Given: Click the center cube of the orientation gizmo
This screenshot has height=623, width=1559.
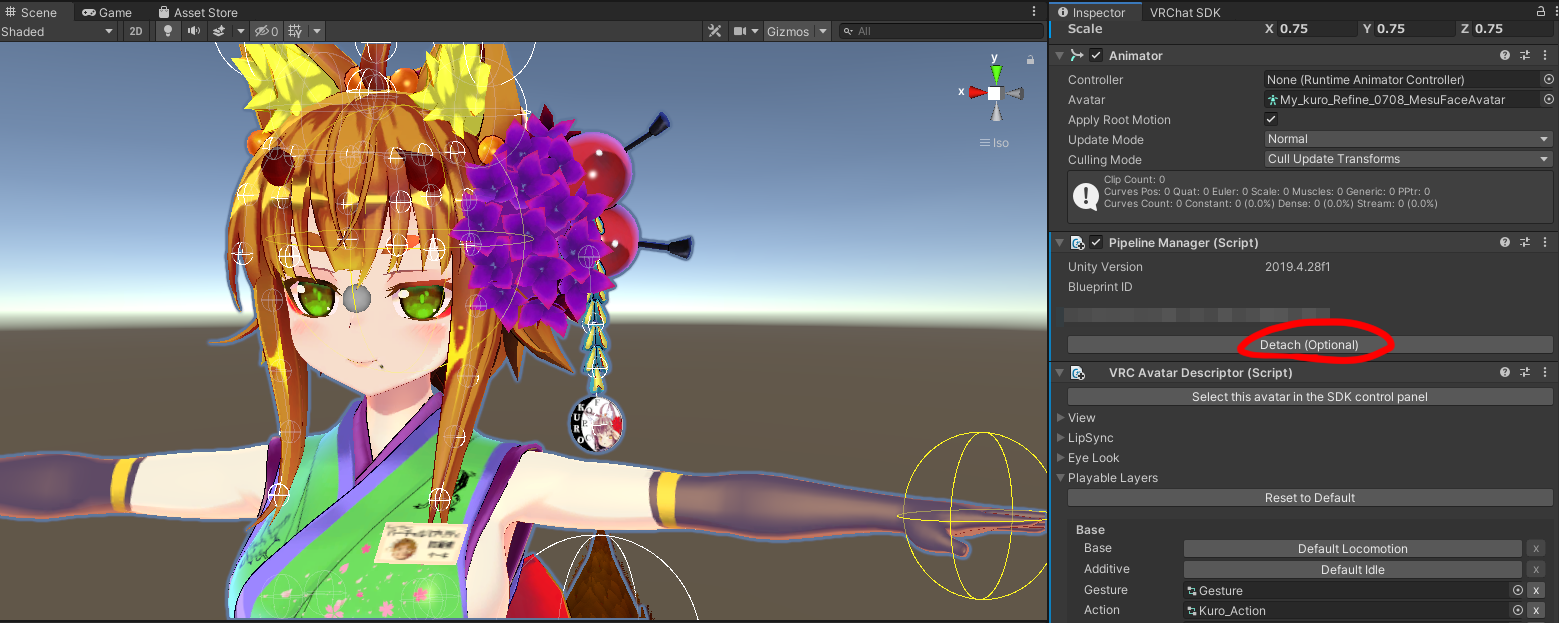Looking at the screenshot, I should click(995, 93).
